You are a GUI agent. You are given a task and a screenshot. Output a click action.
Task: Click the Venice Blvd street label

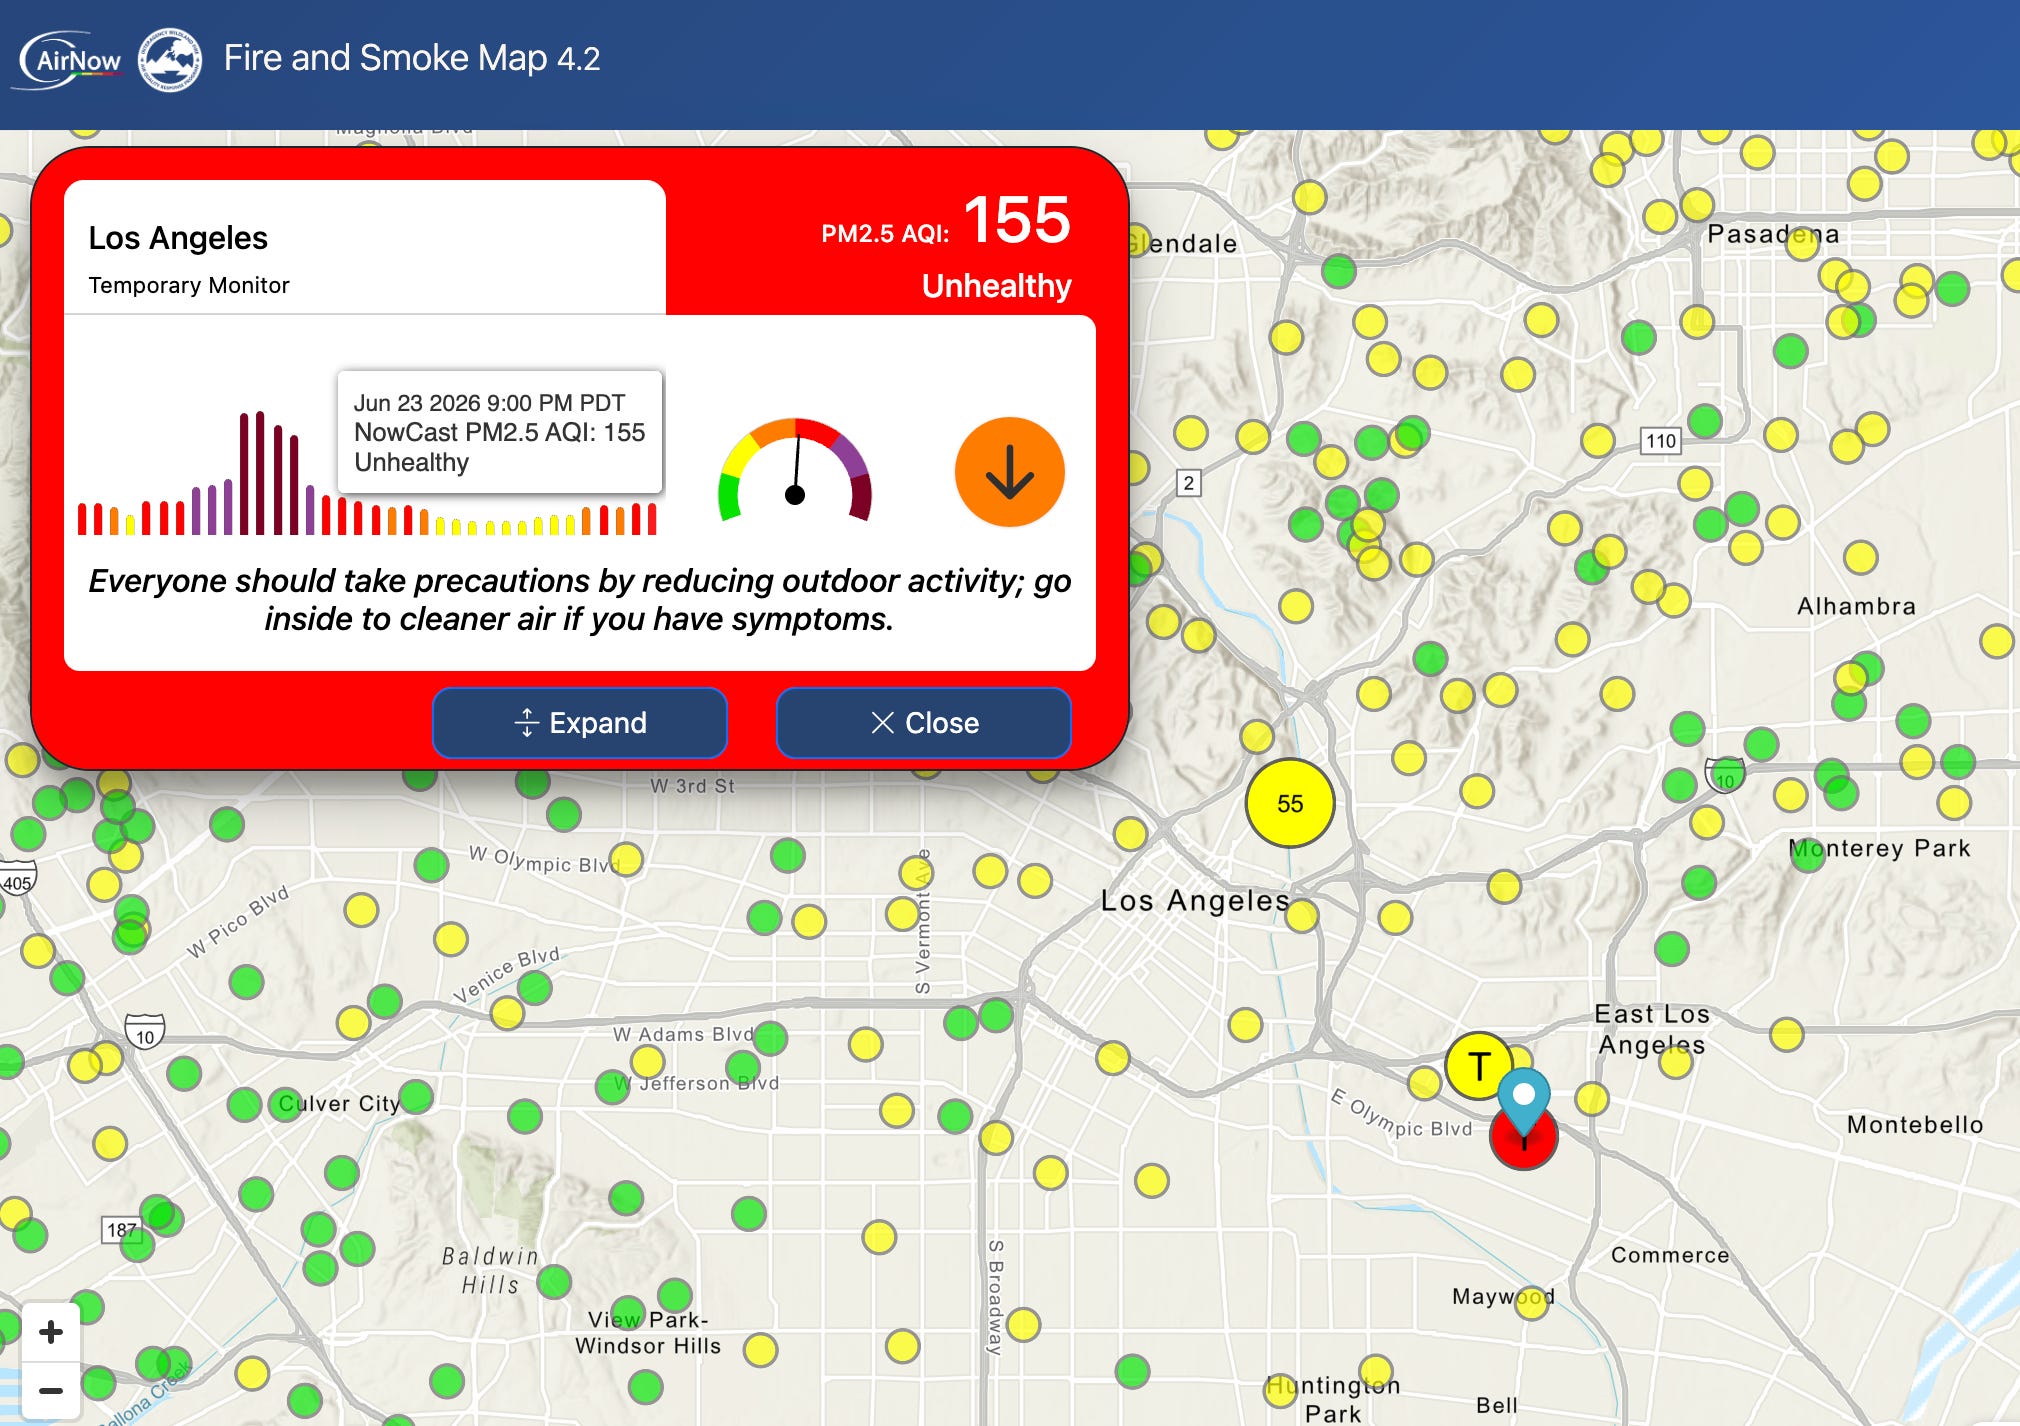[x=506, y=974]
